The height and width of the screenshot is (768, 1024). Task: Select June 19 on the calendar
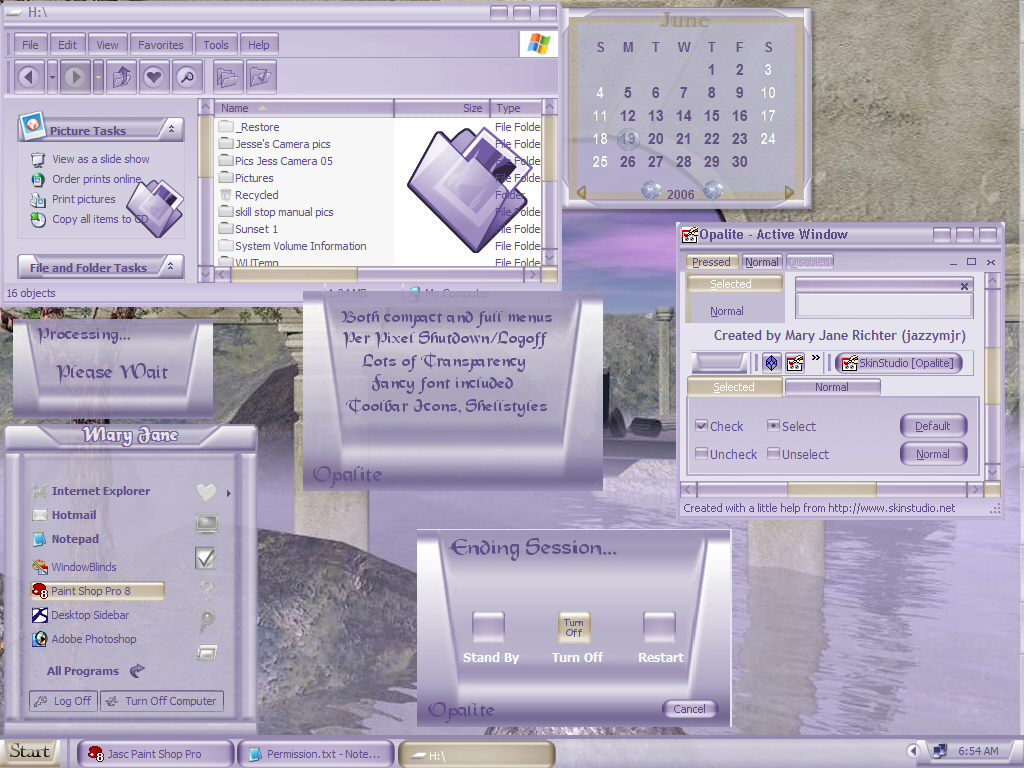coord(628,138)
